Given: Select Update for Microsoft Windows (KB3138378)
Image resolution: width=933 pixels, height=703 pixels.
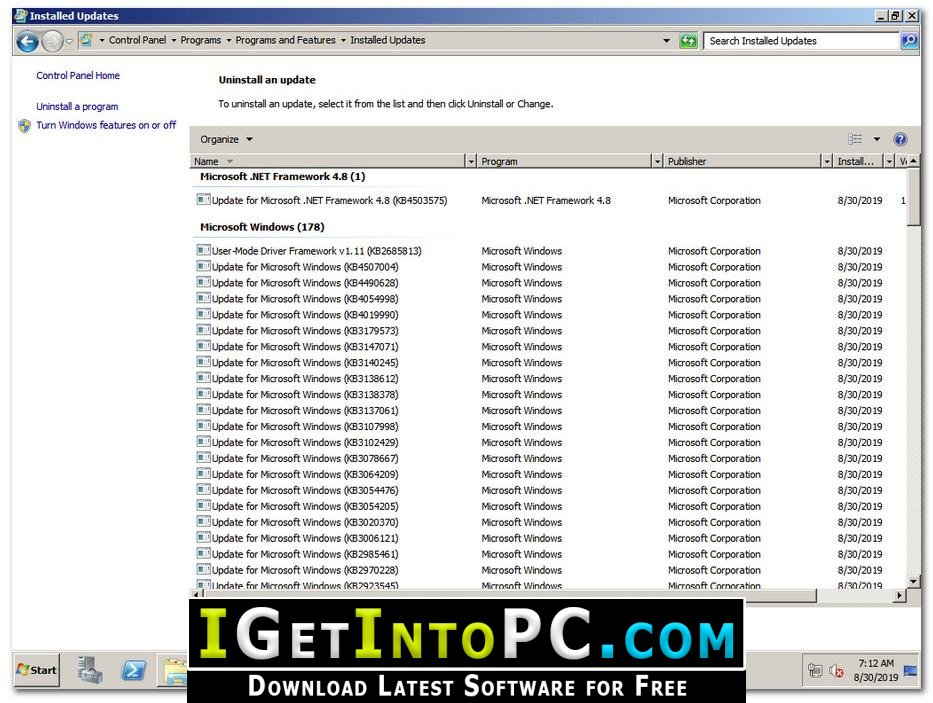Looking at the screenshot, I should point(305,395).
